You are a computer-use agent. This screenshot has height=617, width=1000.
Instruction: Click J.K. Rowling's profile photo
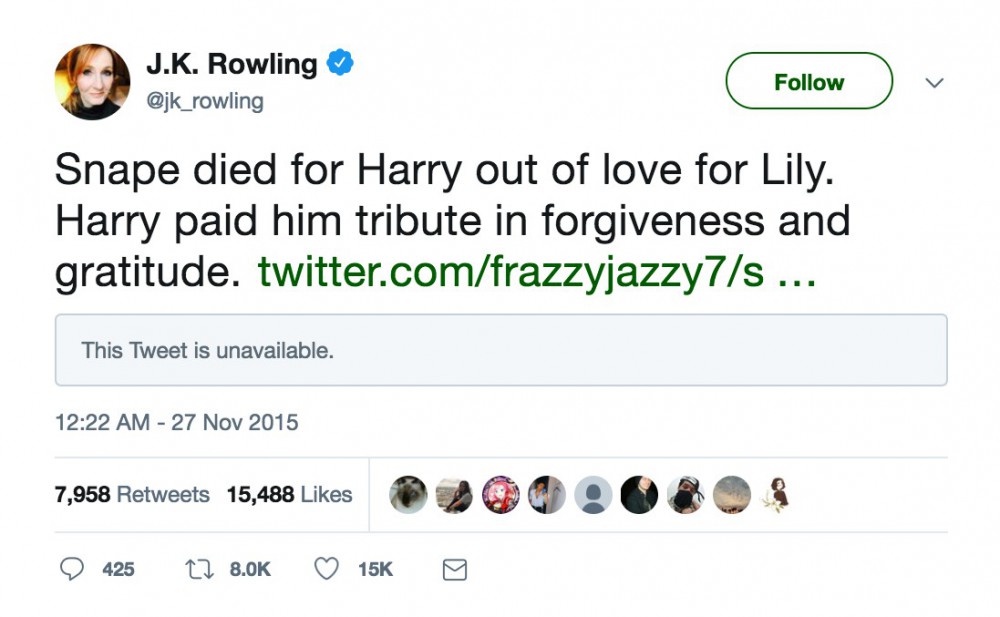click(x=92, y=82)
